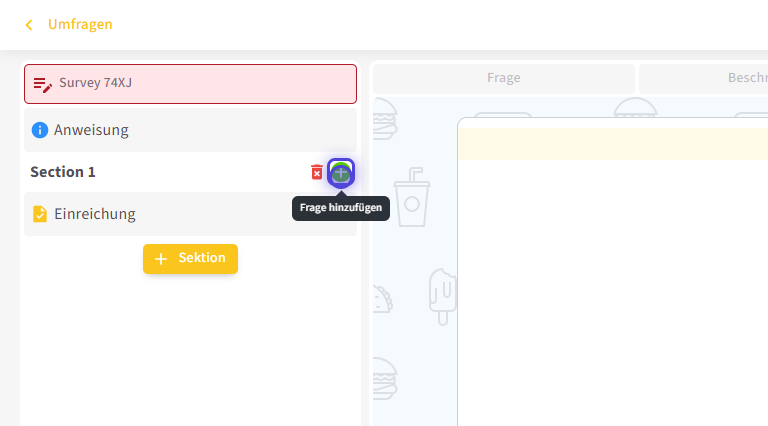Click the edit pencil icon on Survey 74XJ
Viewport: 768px width, 426px height.
pos(42,84)
